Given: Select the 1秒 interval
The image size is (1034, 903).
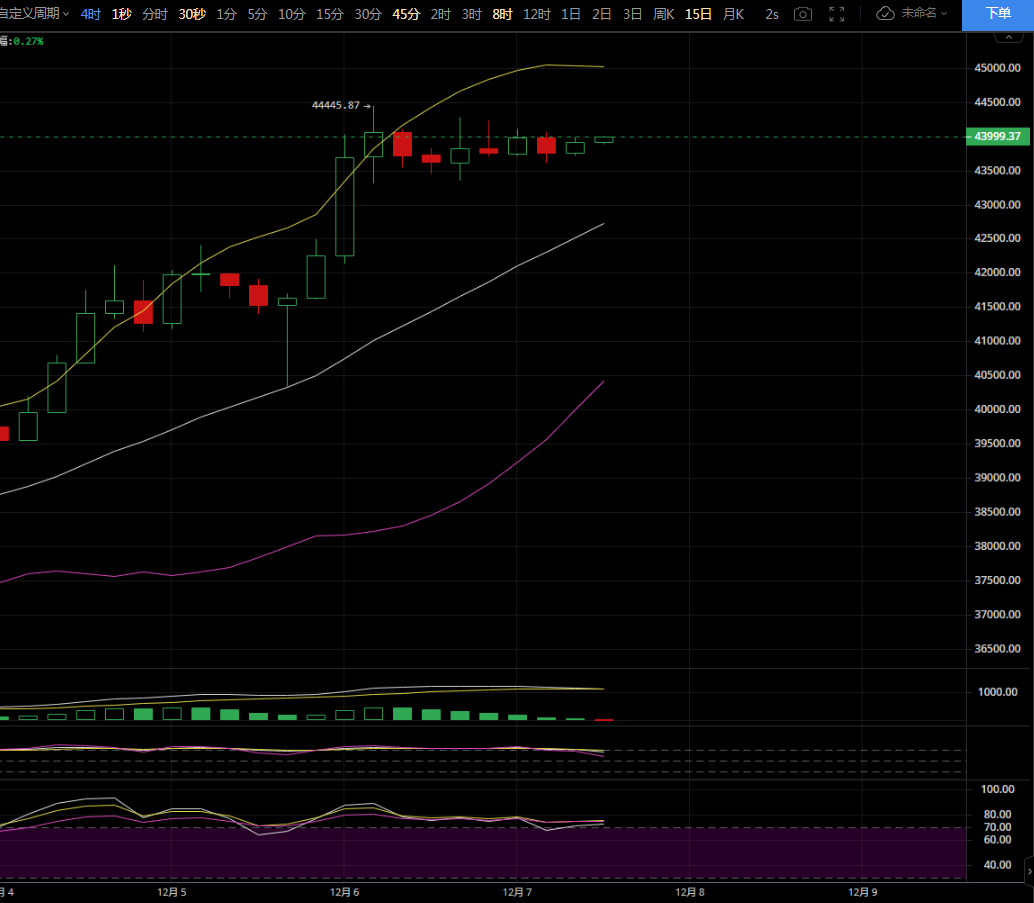Looking at the screenshot, I should pos(121,14).
